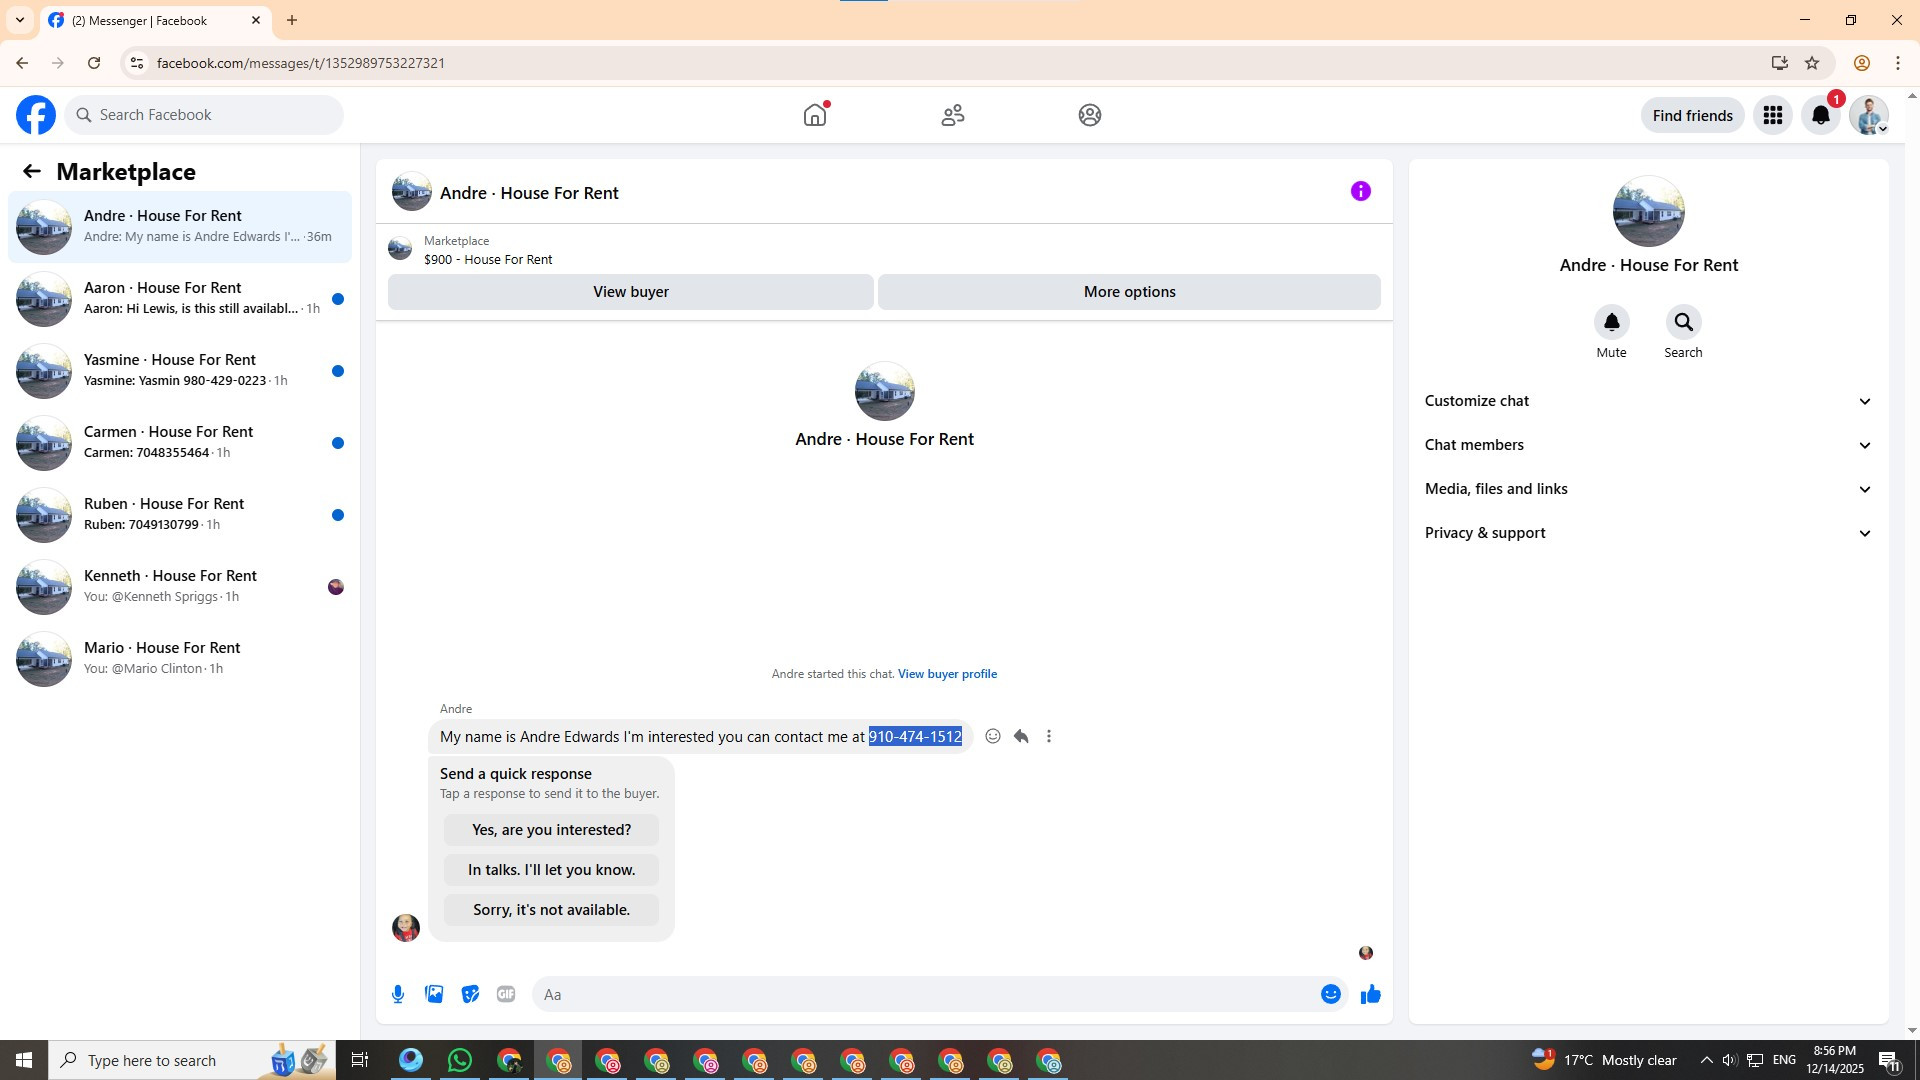Send a thumbs up like

(1370, 994)
